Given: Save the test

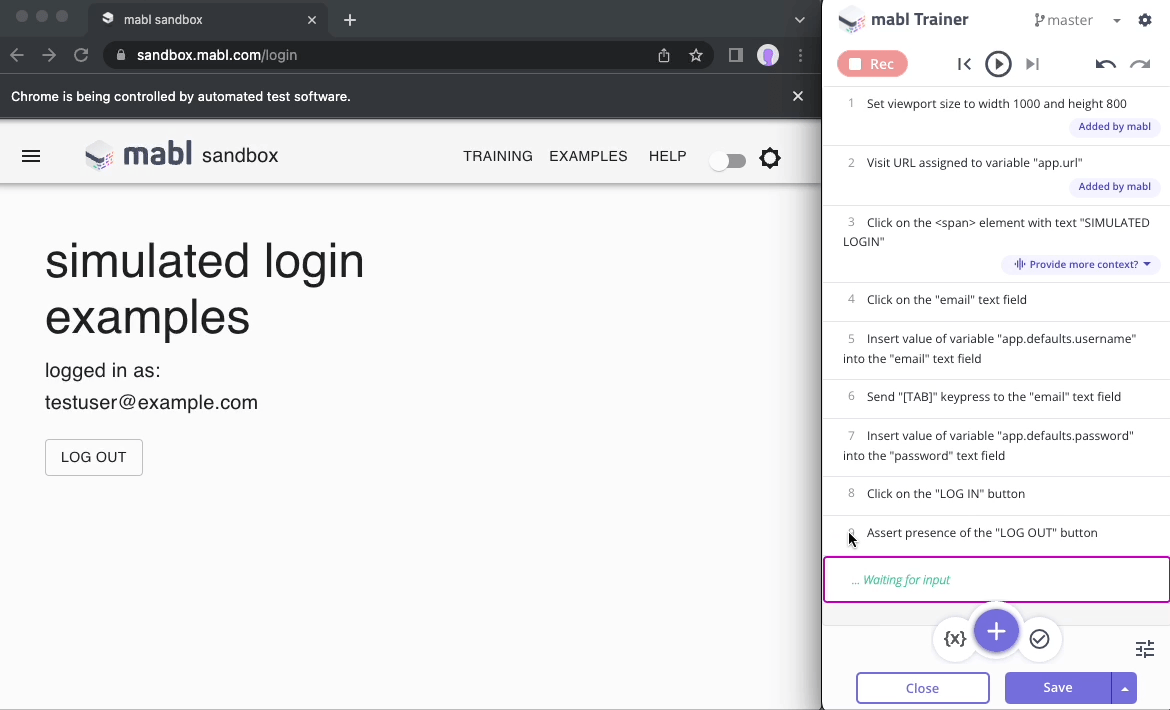Looking at the screenshot, I should coord(1058,688).
